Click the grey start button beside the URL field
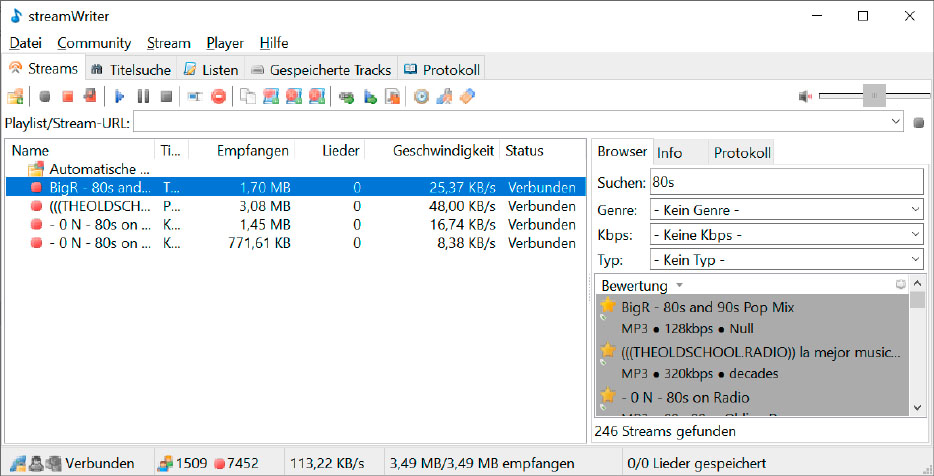The height and width of the screenshot is (476, 934). (x=919, y=123)
